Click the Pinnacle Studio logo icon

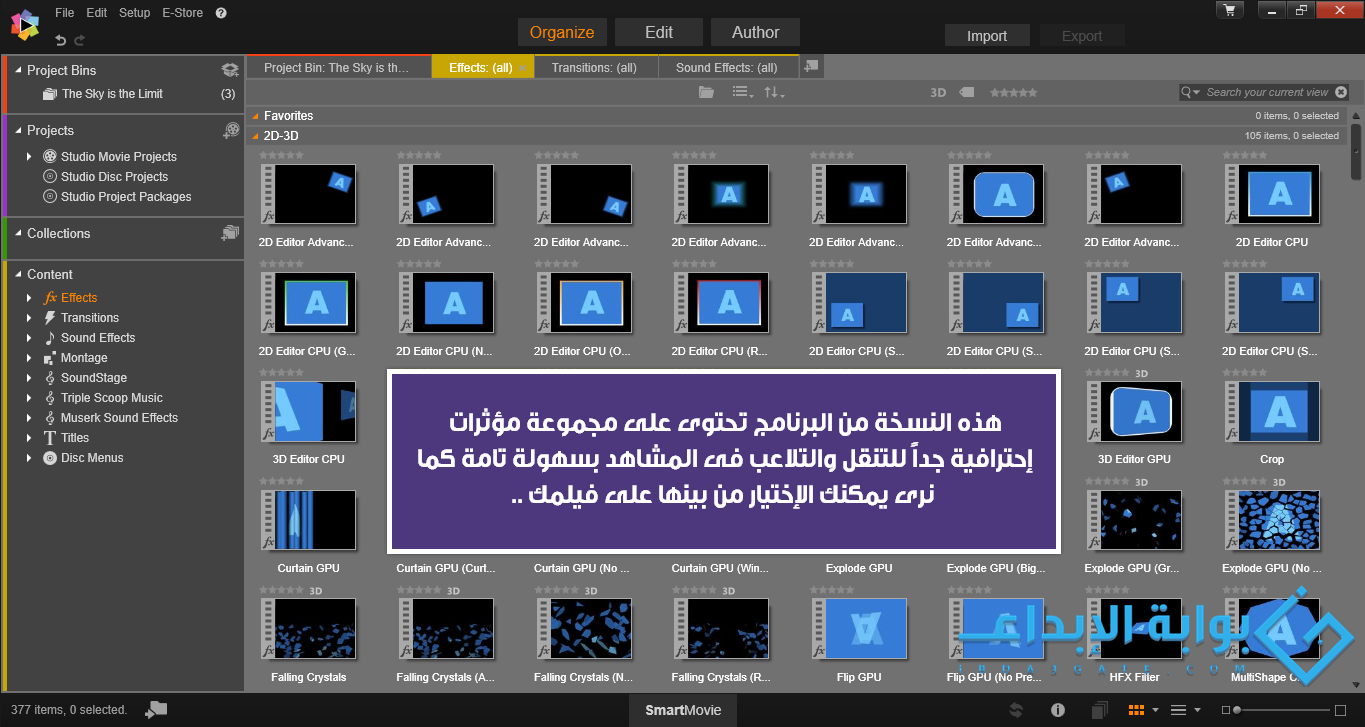click(x=24, y=24)
